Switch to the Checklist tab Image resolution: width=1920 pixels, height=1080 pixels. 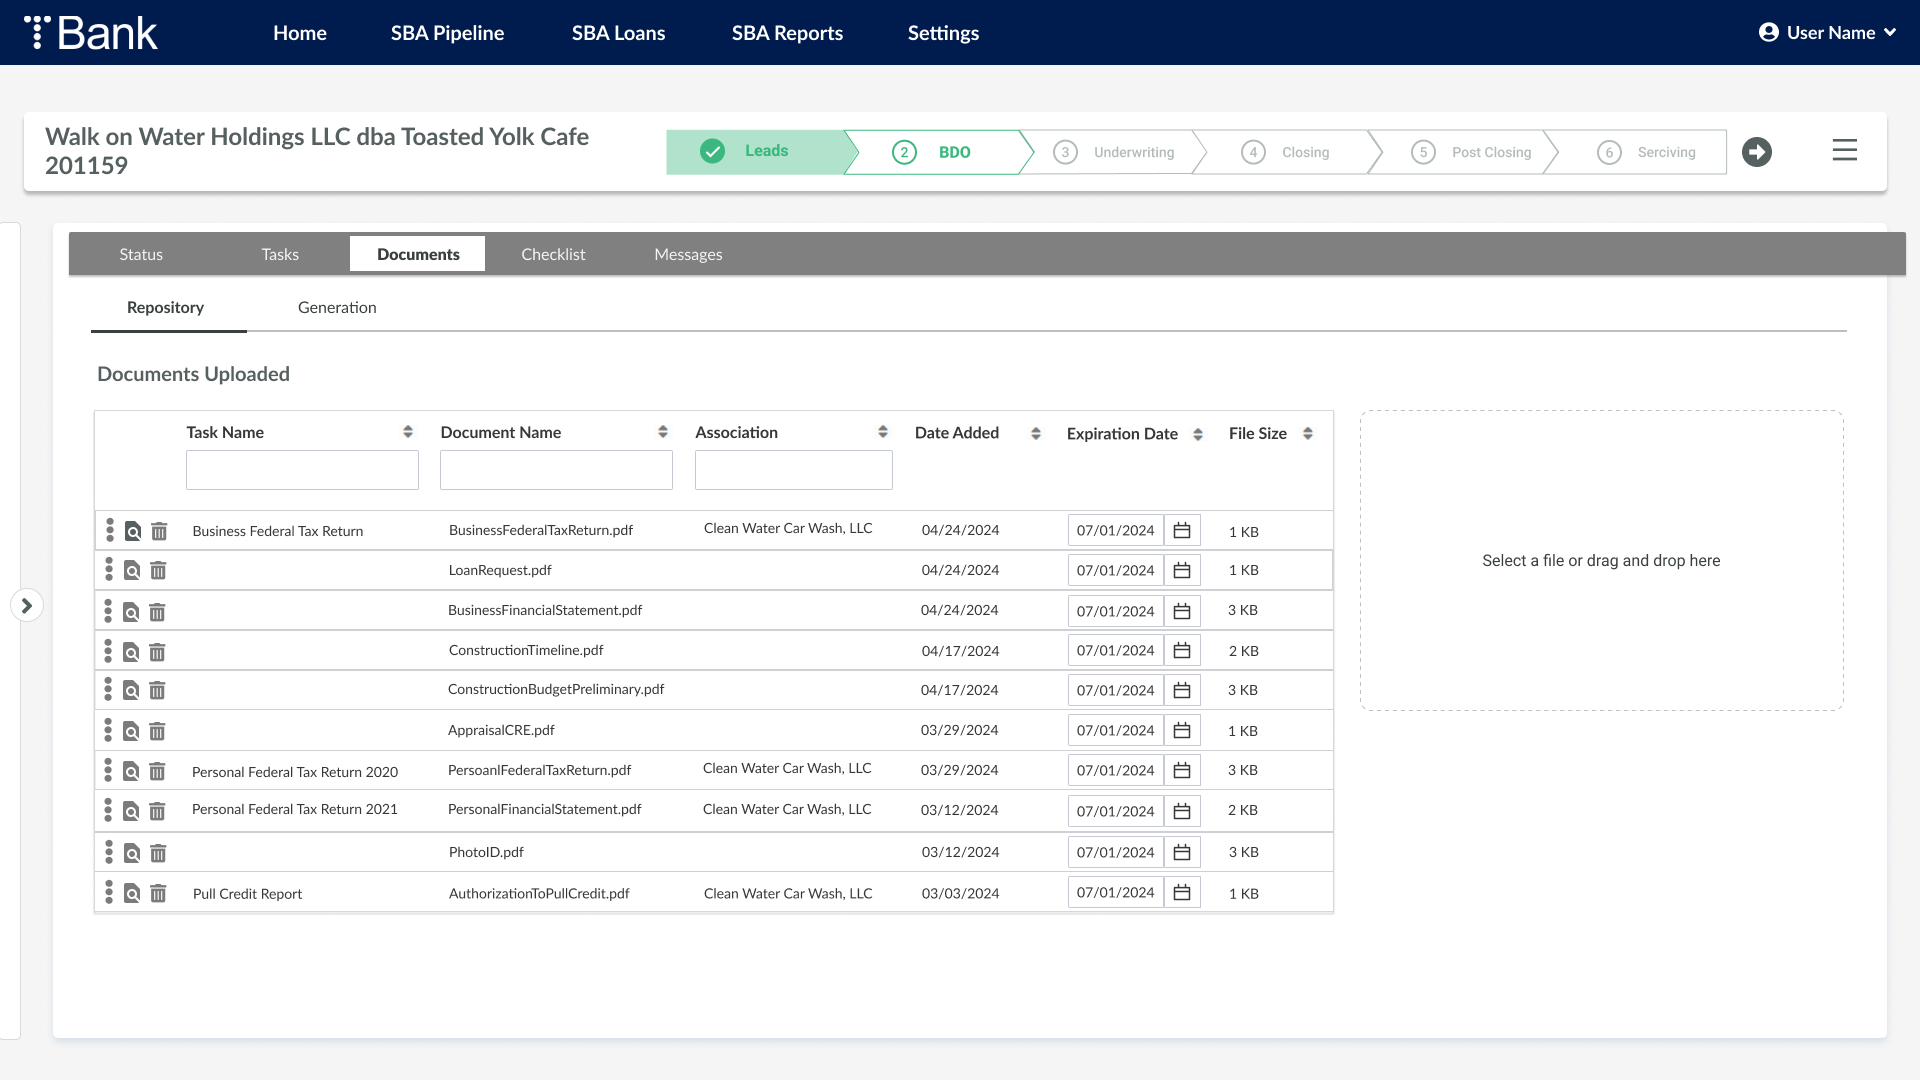click(x=553, y=254)
